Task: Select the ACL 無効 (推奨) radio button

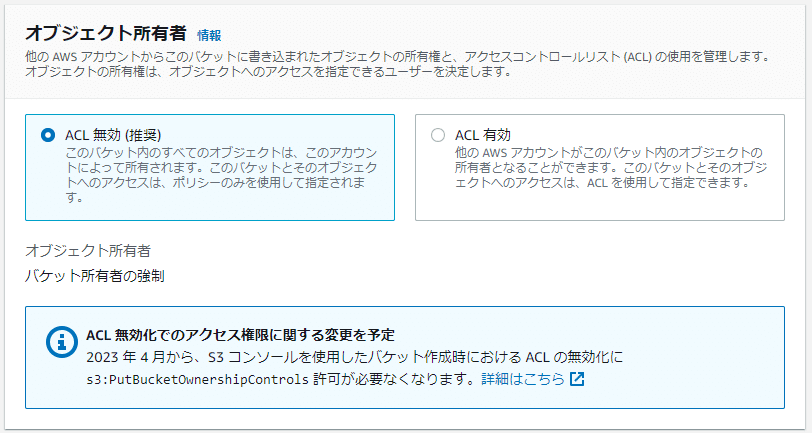Action: [48, 135]
